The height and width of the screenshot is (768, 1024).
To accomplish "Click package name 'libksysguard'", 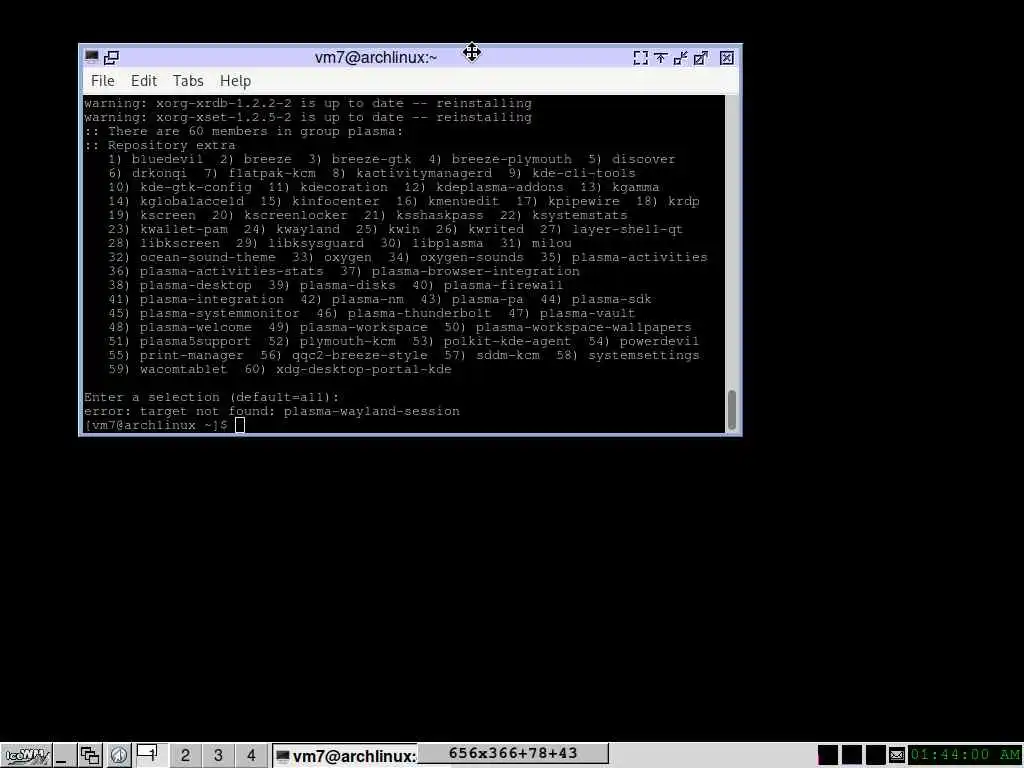I will coord(315,244).
